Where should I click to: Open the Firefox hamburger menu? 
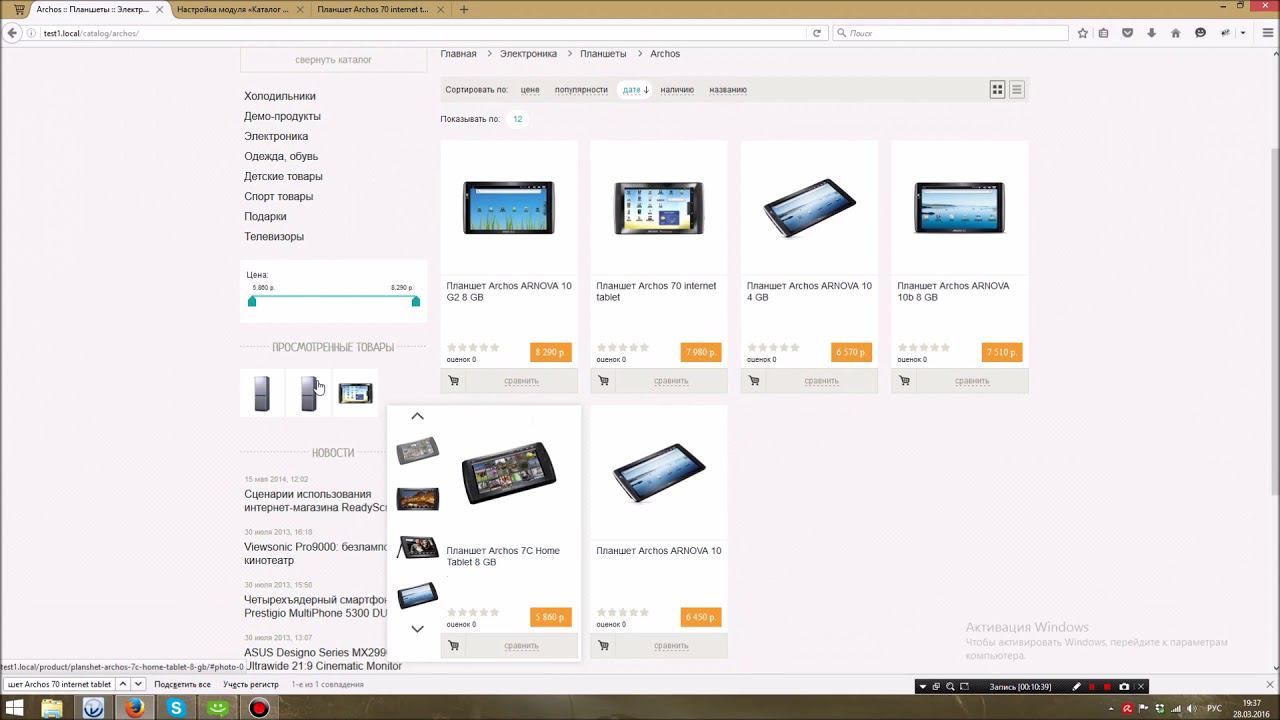click(x=1267, y=33)
